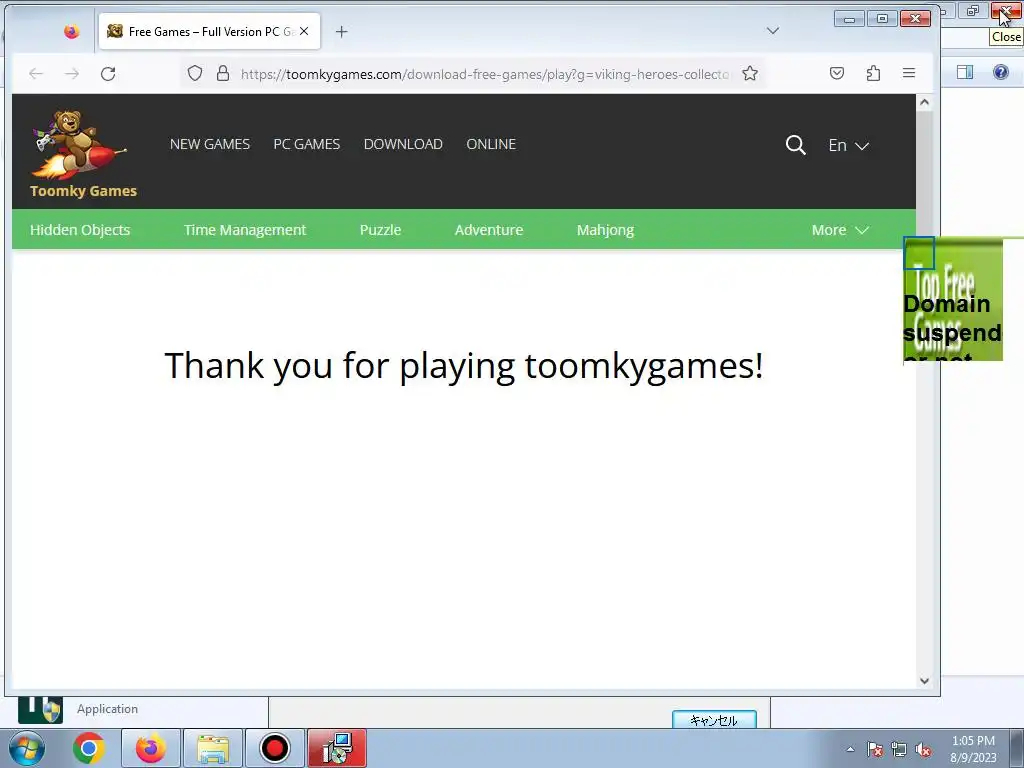Image resolution: width=1024 pixels, height=768 pixels.
Task: Expand the list all tabs chevron
Action: pos(773,31)
